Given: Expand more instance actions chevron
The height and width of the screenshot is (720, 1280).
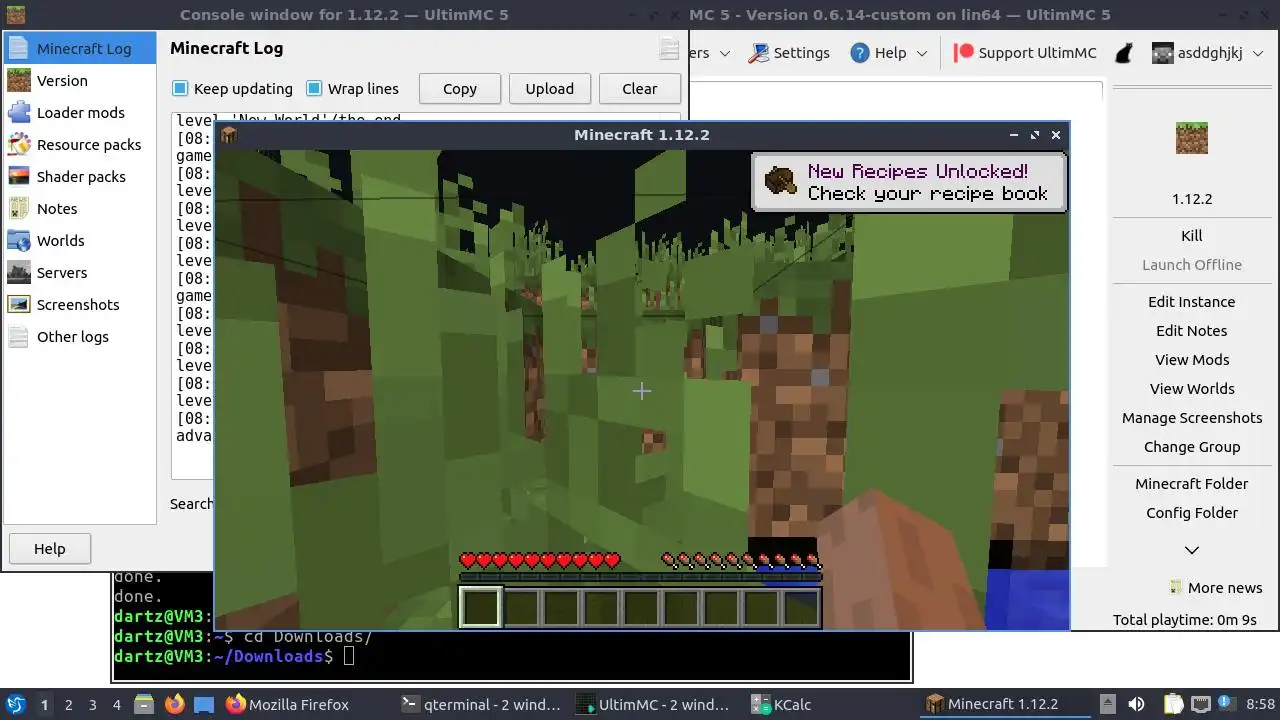Looking at the screenshot, I should (1192, 550).
